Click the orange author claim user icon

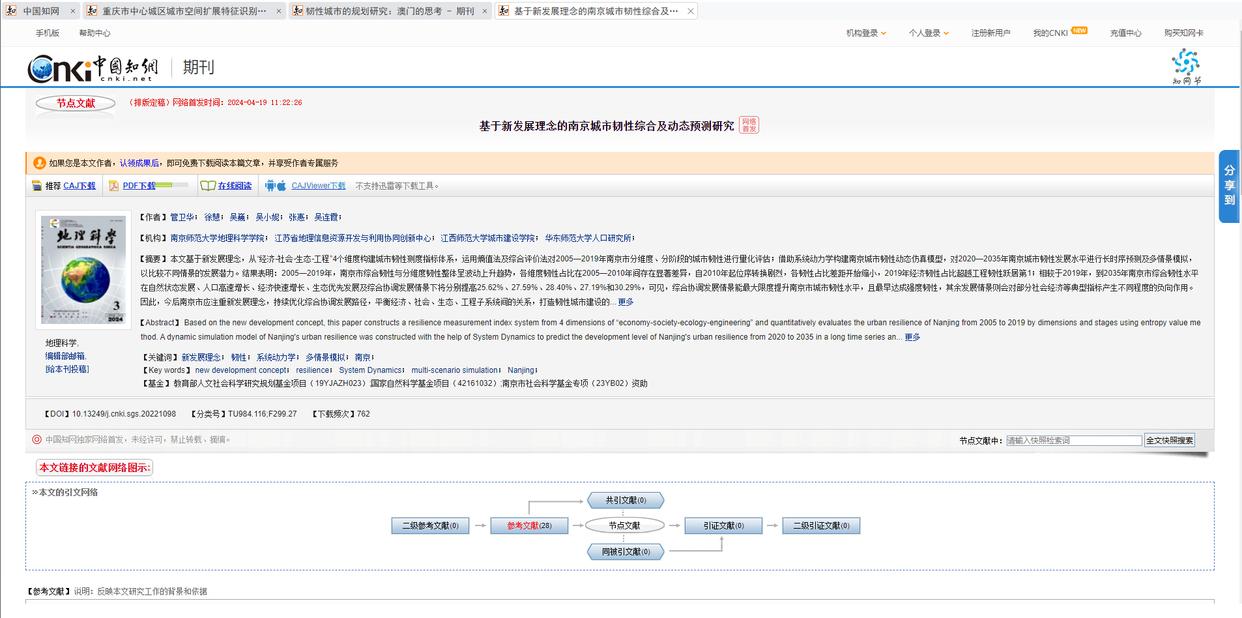pyautogui.click(x=40, y=162)
